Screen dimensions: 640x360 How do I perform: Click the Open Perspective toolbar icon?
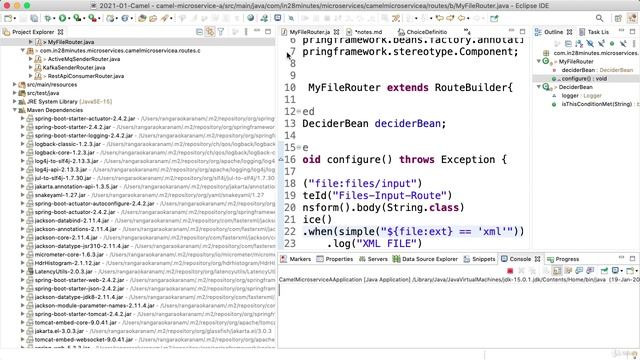618,18
